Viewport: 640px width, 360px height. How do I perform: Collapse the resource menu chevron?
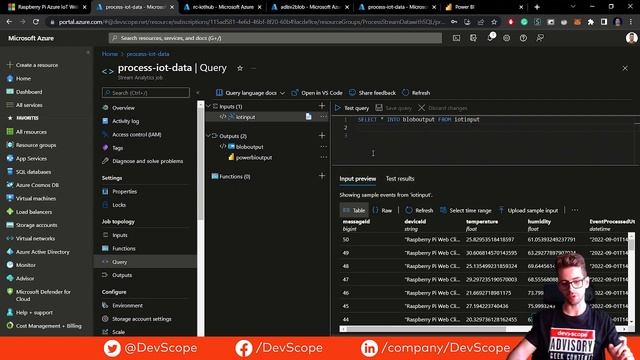click(x=198, y=93)
